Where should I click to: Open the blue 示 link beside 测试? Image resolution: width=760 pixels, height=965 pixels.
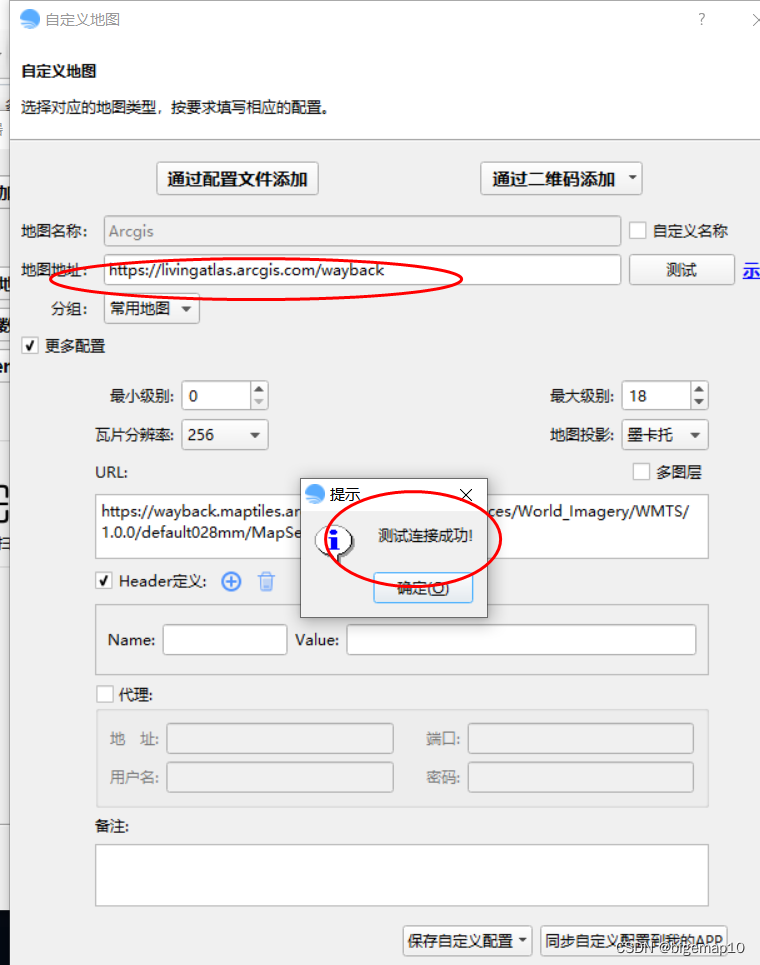[x=751, y=270]
